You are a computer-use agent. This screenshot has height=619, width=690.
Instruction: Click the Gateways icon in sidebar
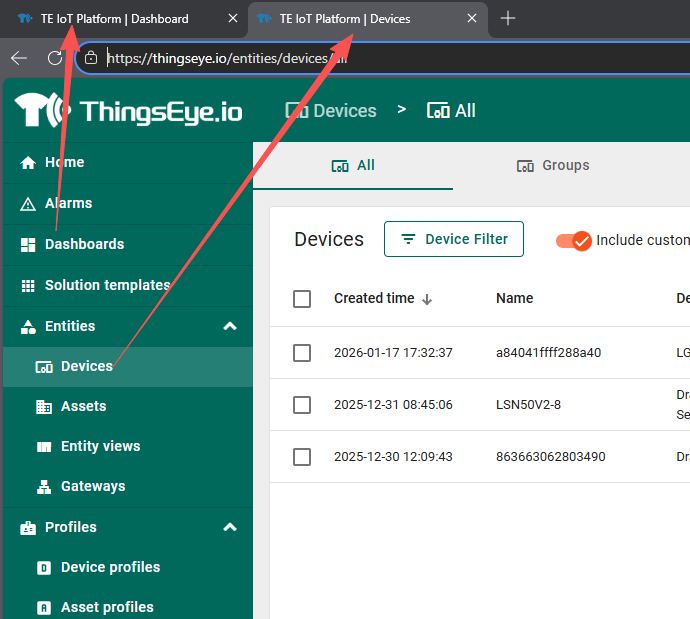[44, 487]
